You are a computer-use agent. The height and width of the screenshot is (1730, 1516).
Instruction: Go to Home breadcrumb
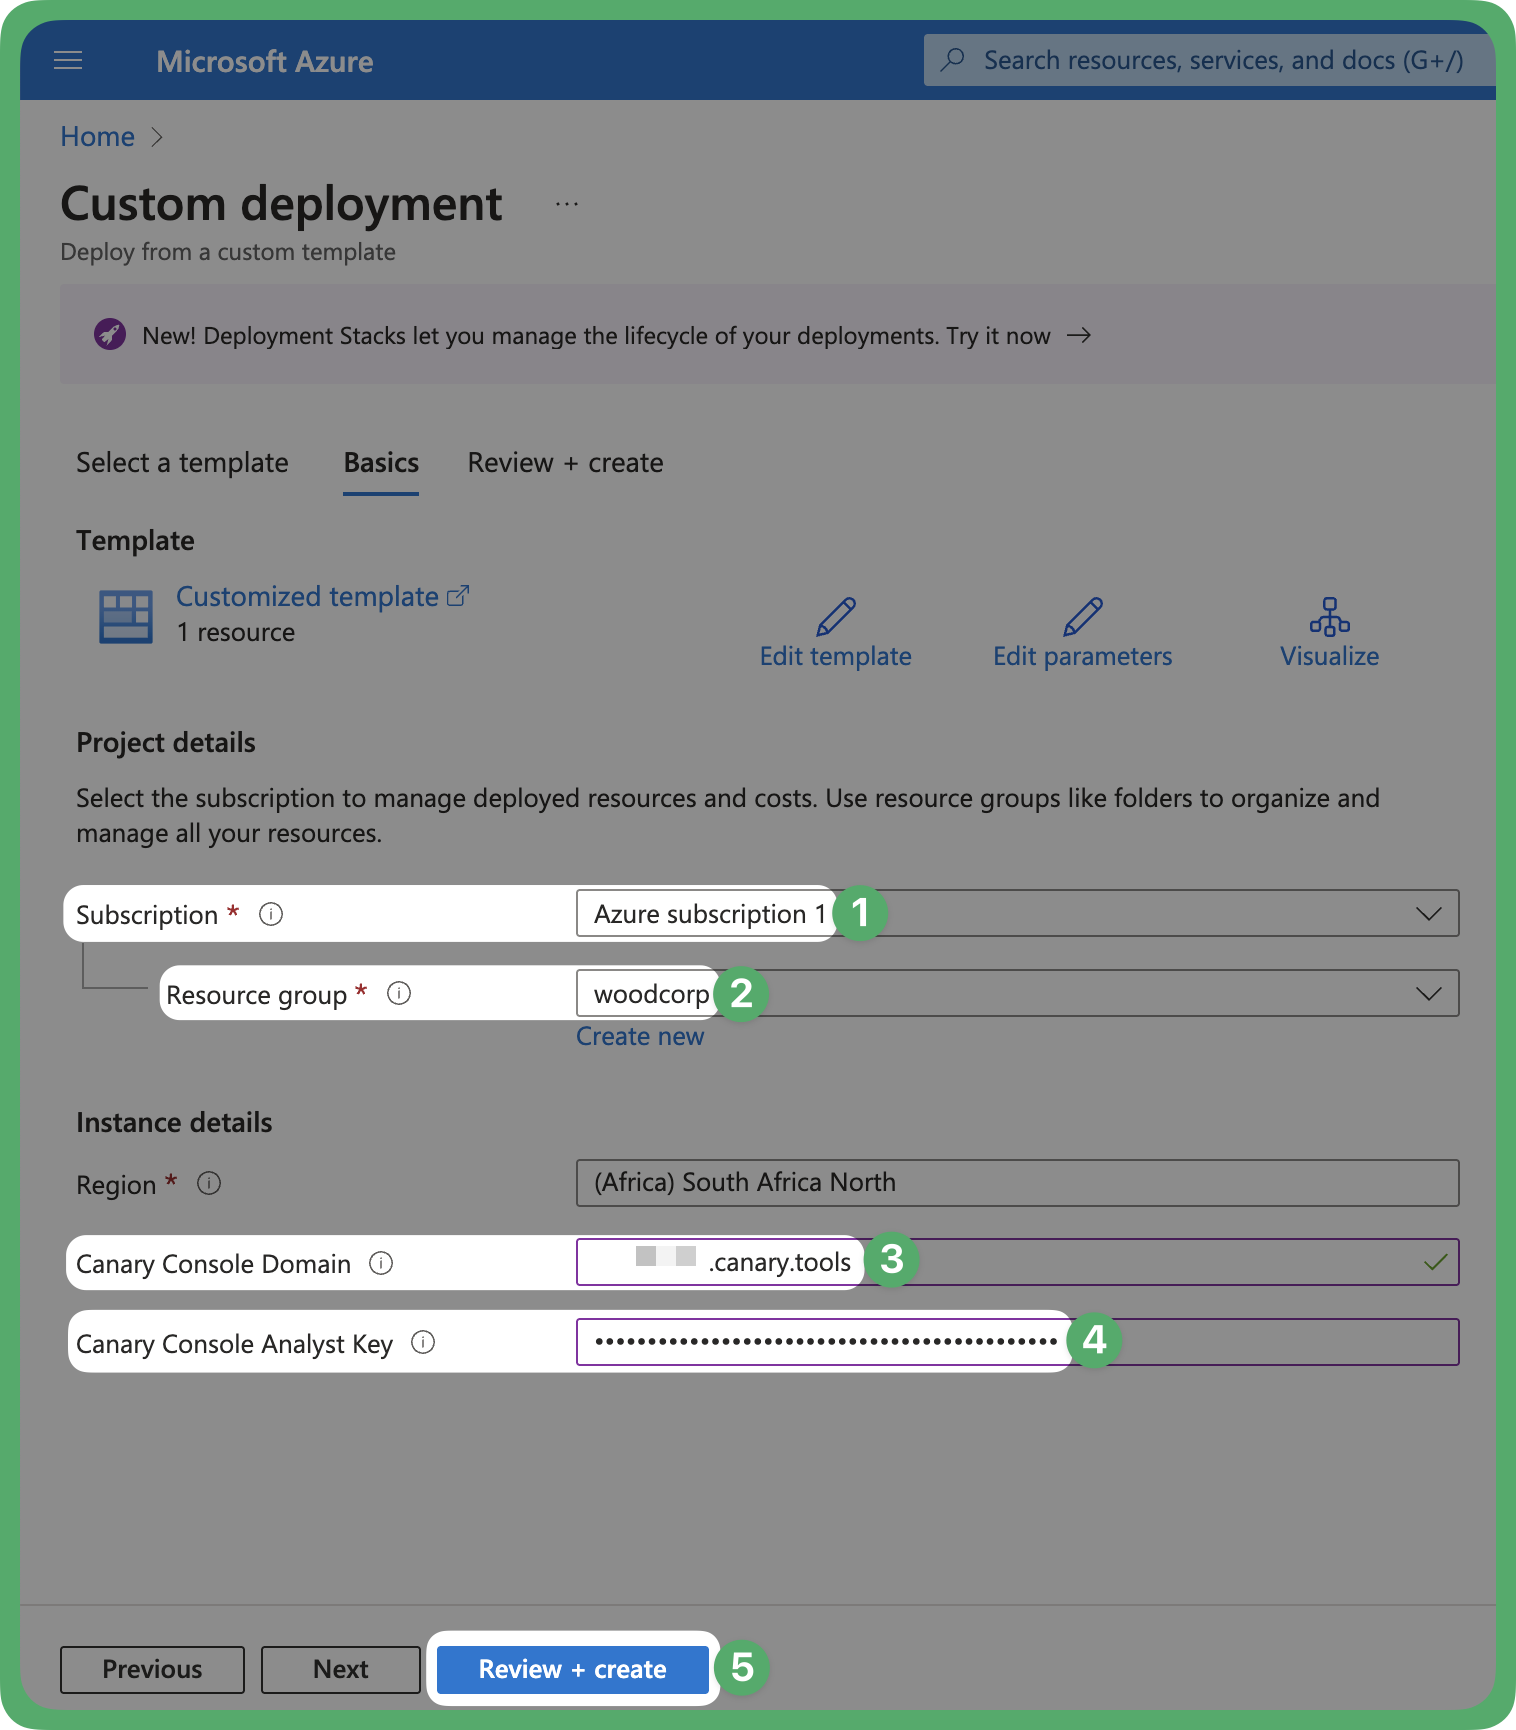(x=97, y=136)
